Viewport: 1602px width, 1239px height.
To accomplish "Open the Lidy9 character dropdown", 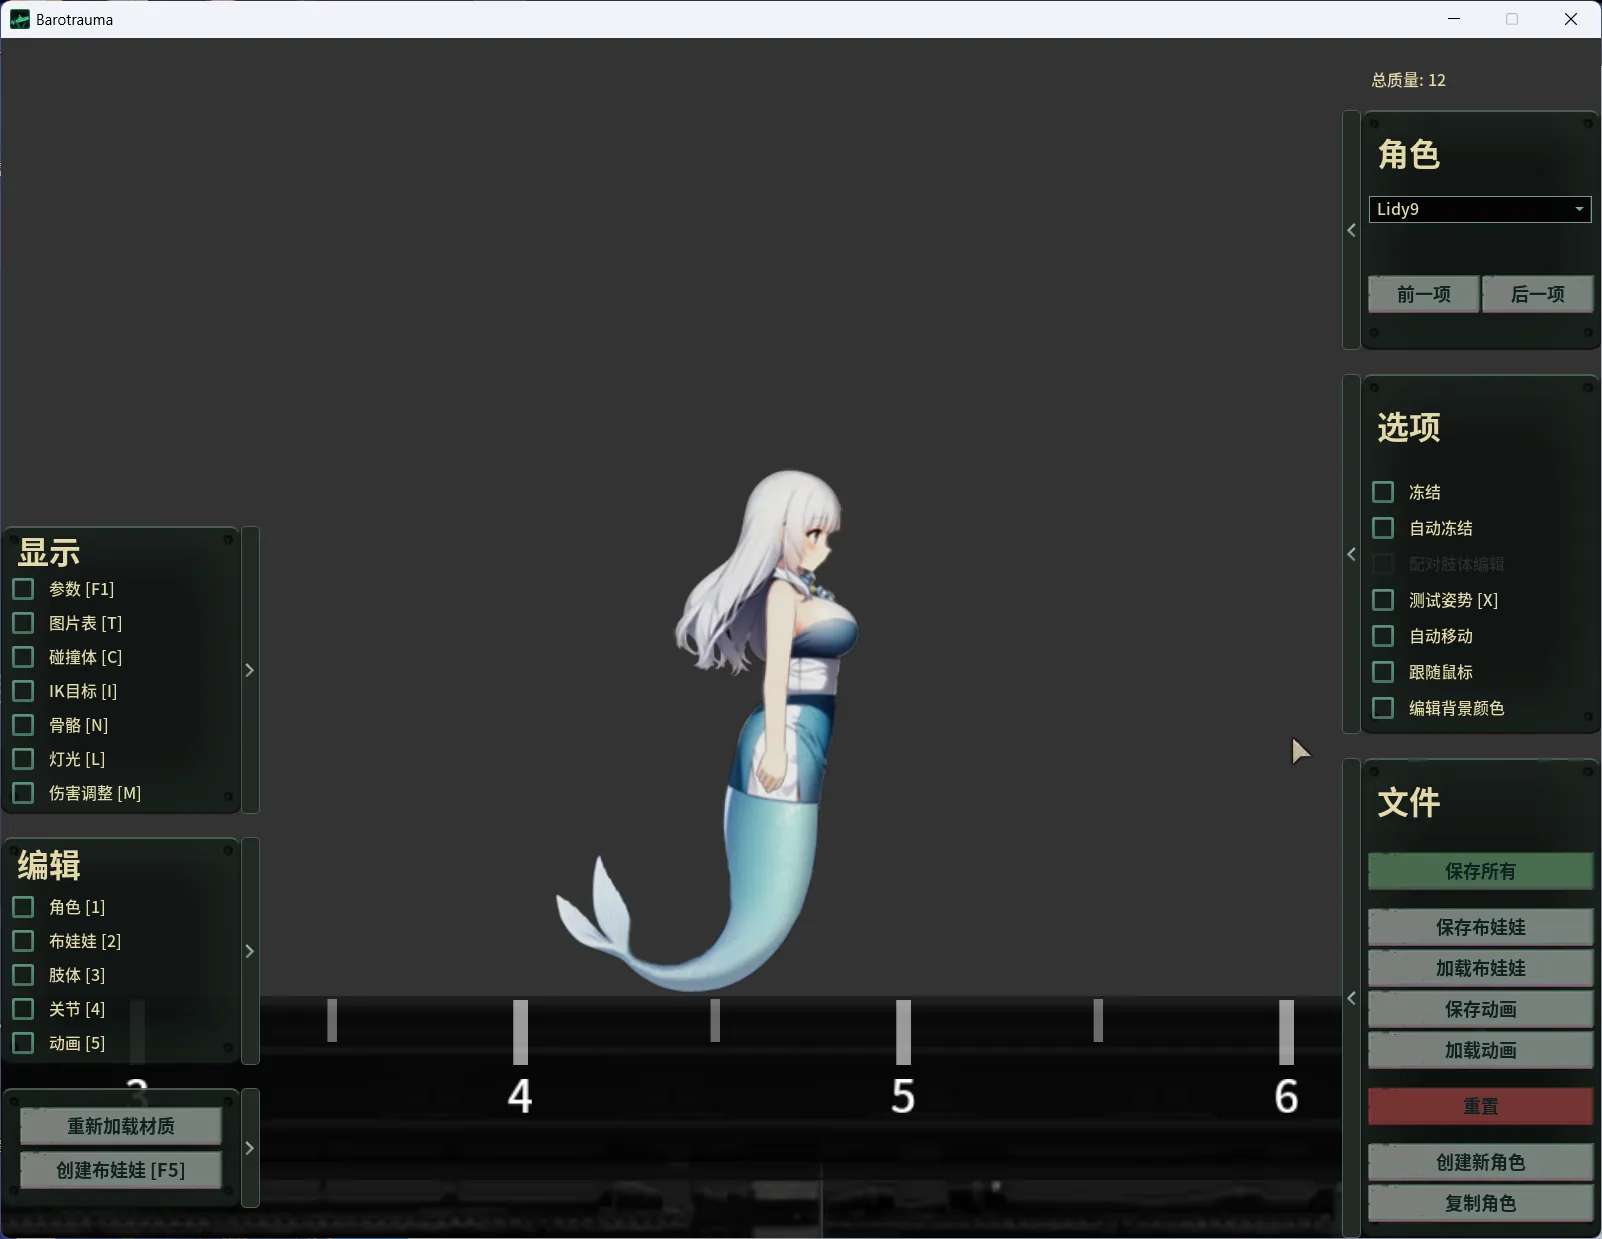I will point(1479,209).
